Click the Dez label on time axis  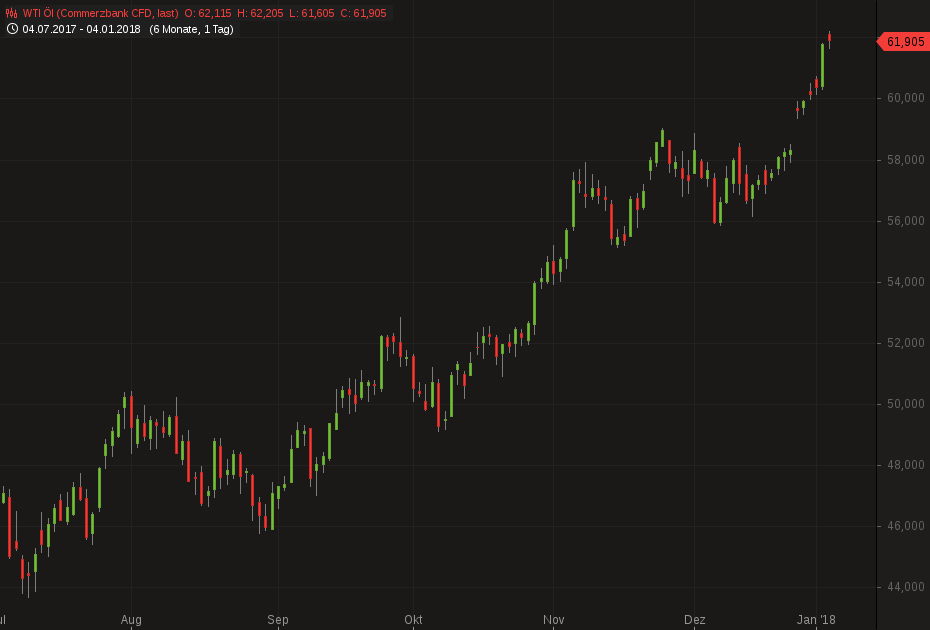tap(694, 620)
